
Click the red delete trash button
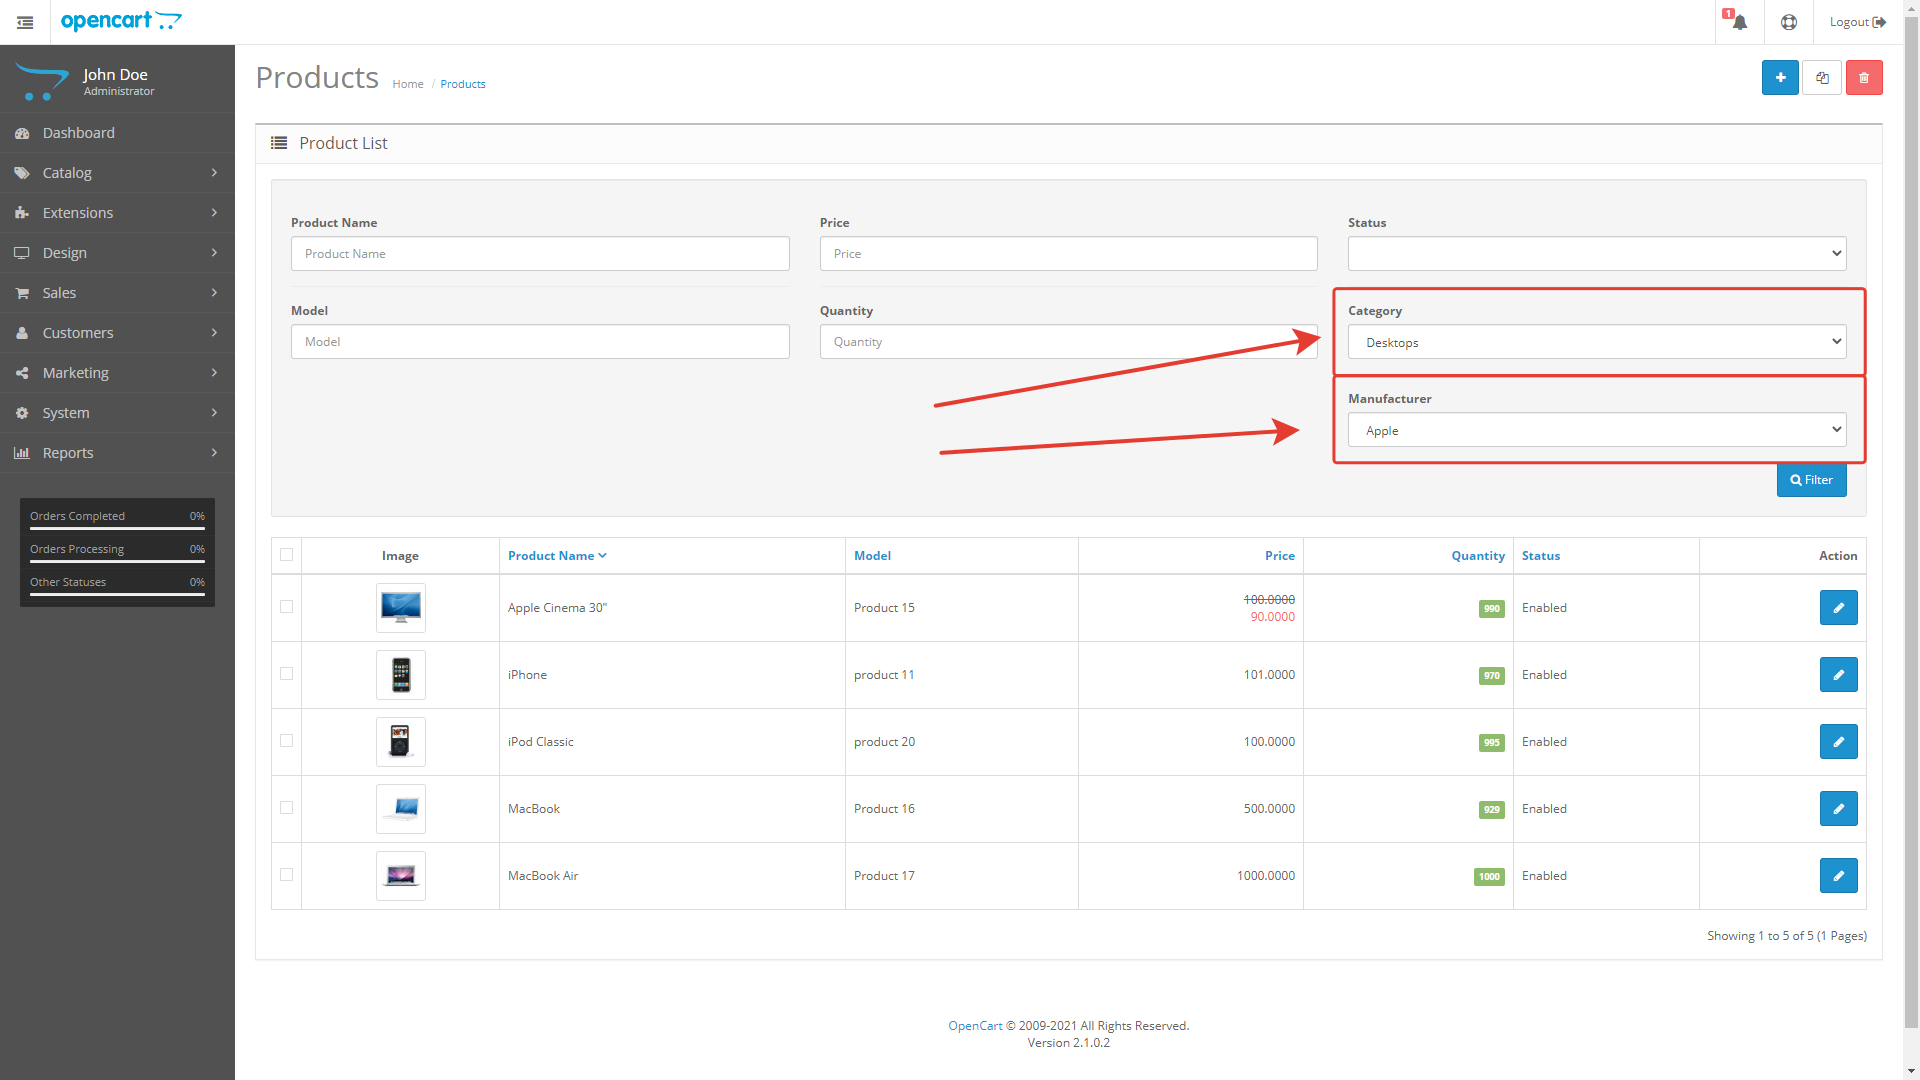pos(1864,78)
